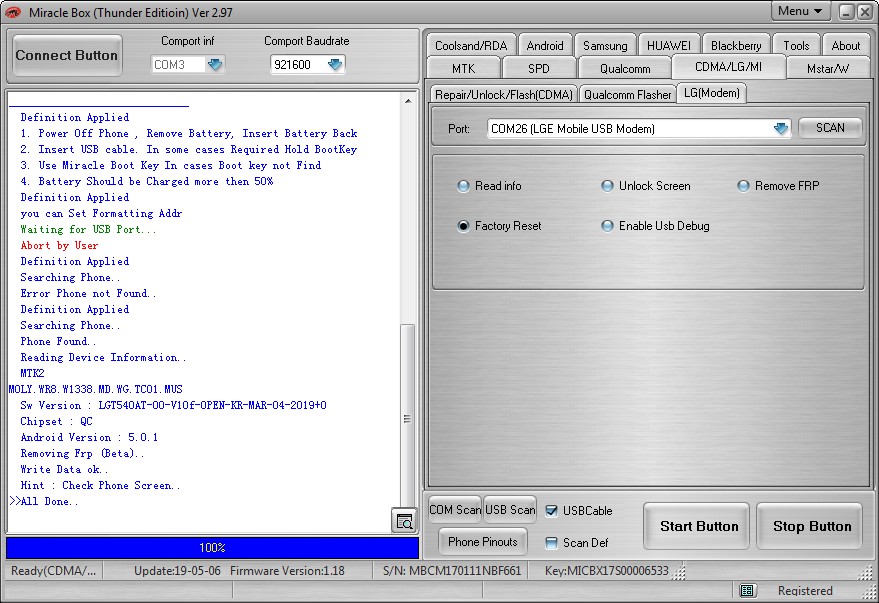Click the 'Phone Found..' log line
This screenshot has width=879, height=603.
coord(58,341)
